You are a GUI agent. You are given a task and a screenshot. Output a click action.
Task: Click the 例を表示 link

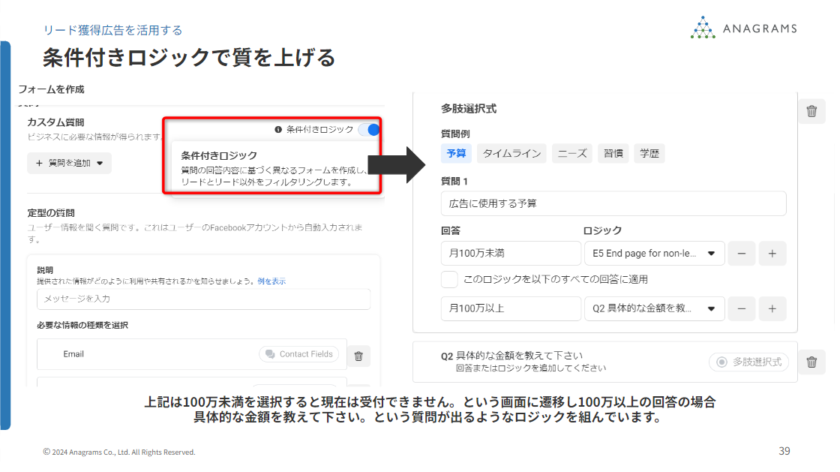[x=271, y=282]
